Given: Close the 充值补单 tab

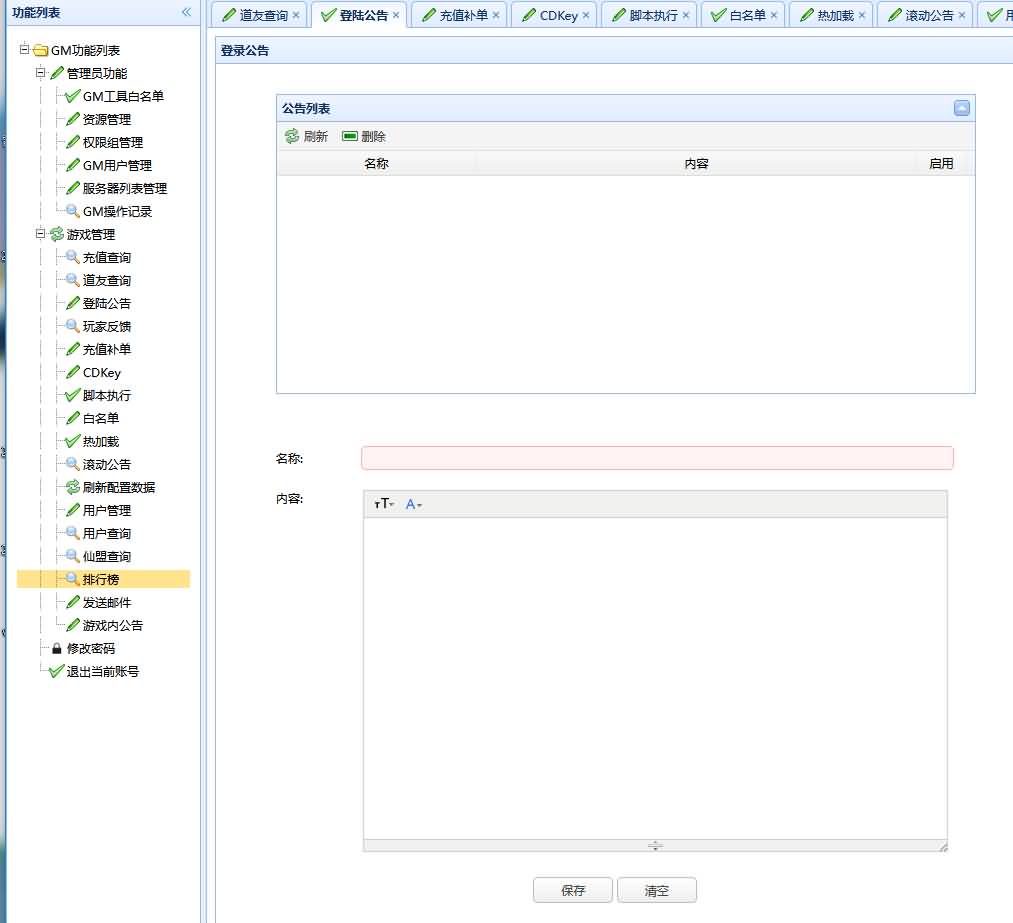Looking at the screenshot, I should coord(496,16).
